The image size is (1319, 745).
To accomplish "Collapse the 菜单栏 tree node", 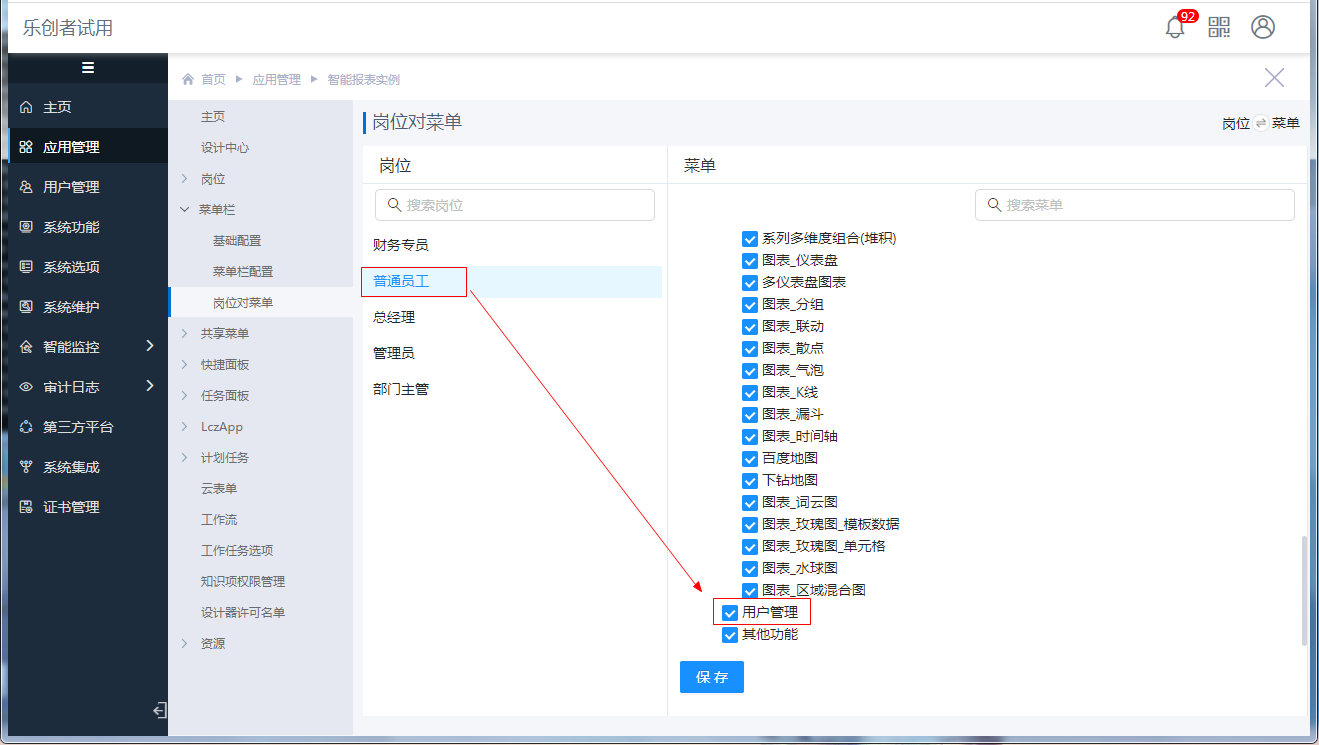I will tap(184, 210).
